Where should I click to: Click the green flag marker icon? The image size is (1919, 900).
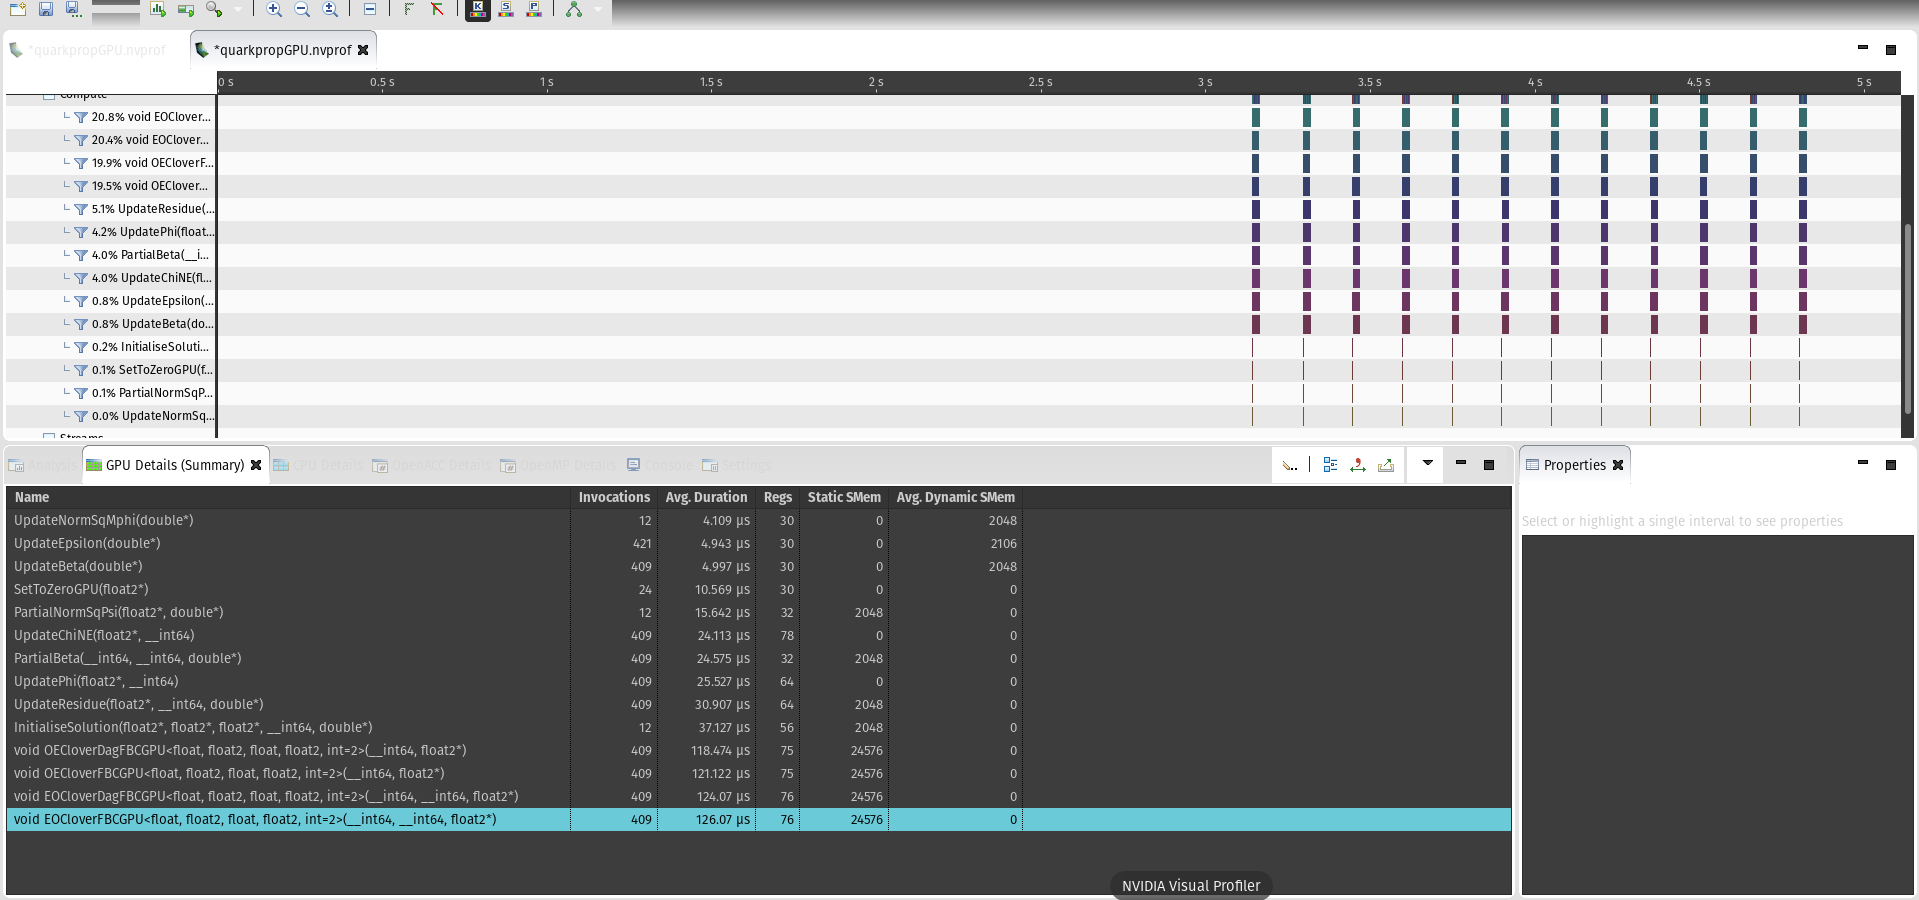[409, 9]
